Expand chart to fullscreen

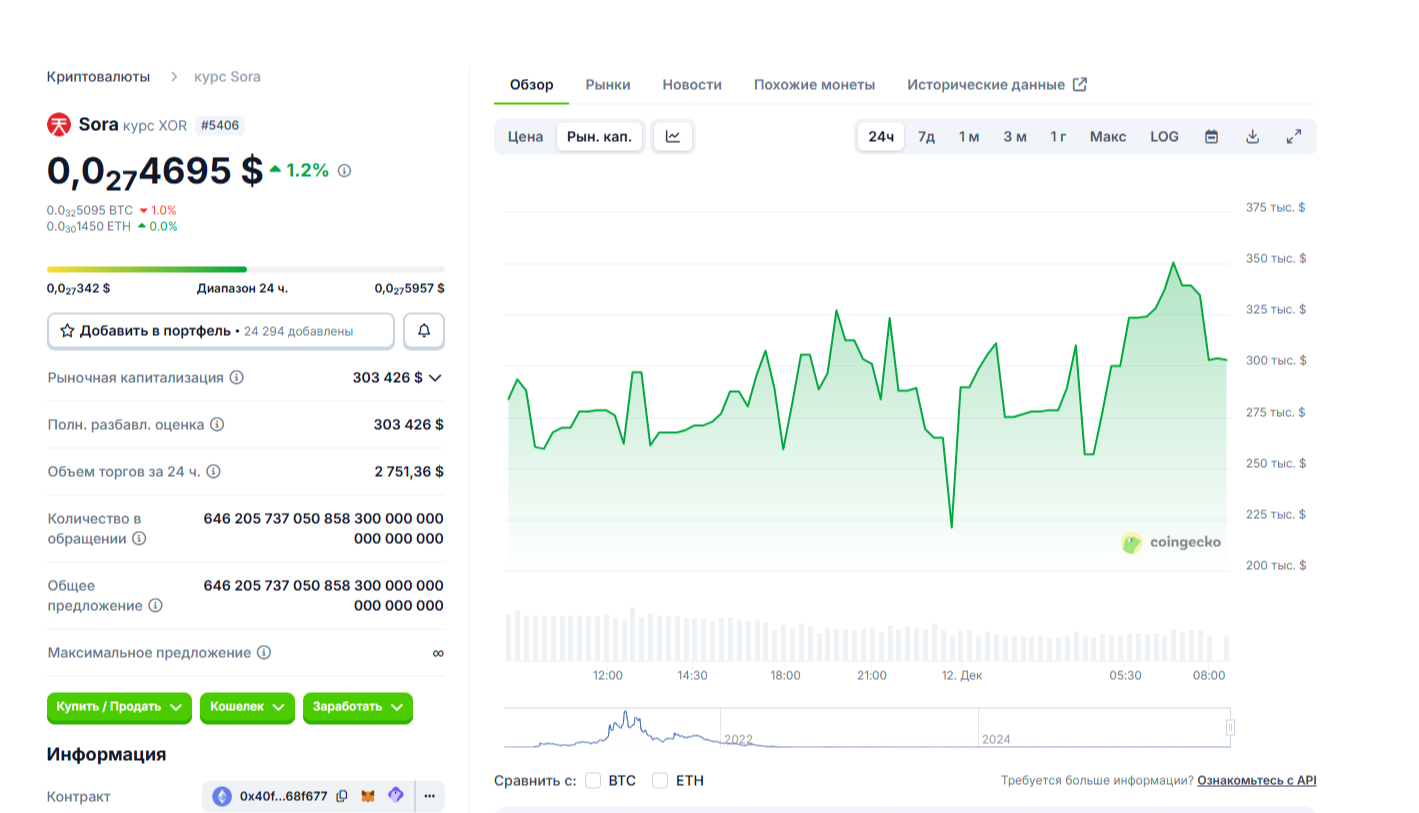coord(1293,137)
